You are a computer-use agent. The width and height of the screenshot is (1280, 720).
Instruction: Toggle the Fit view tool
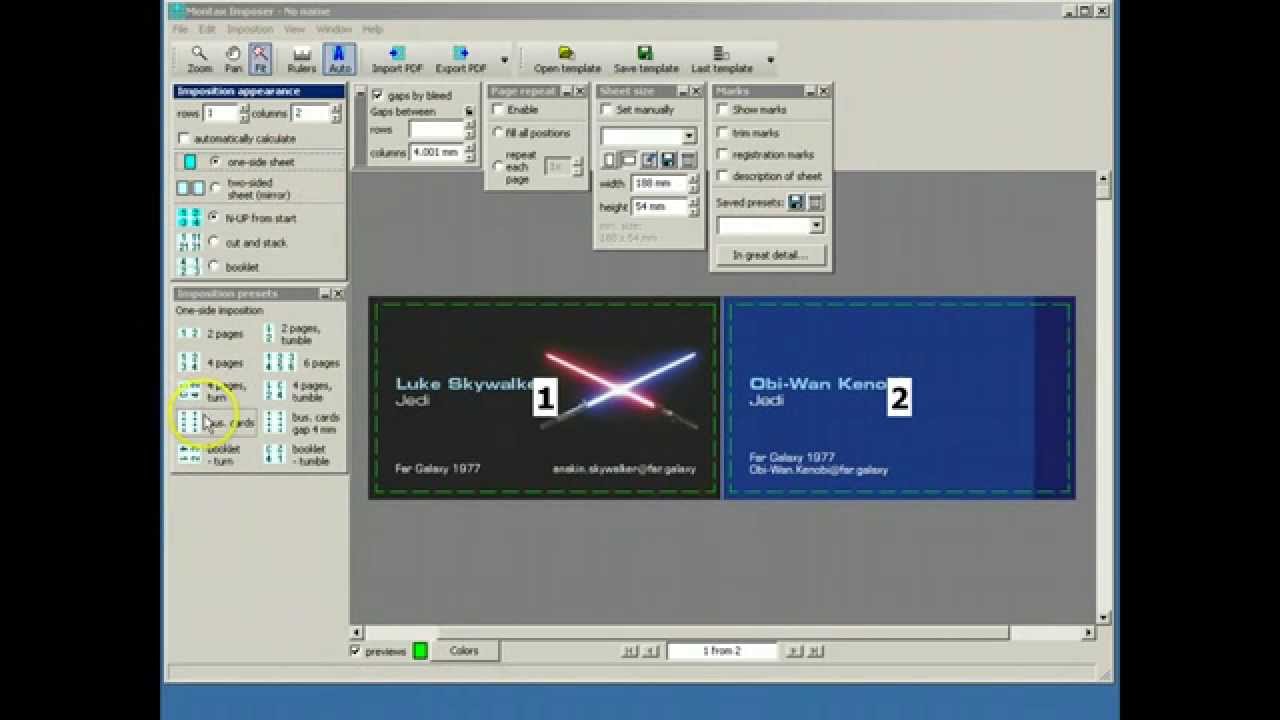click(x=260, y=59)
